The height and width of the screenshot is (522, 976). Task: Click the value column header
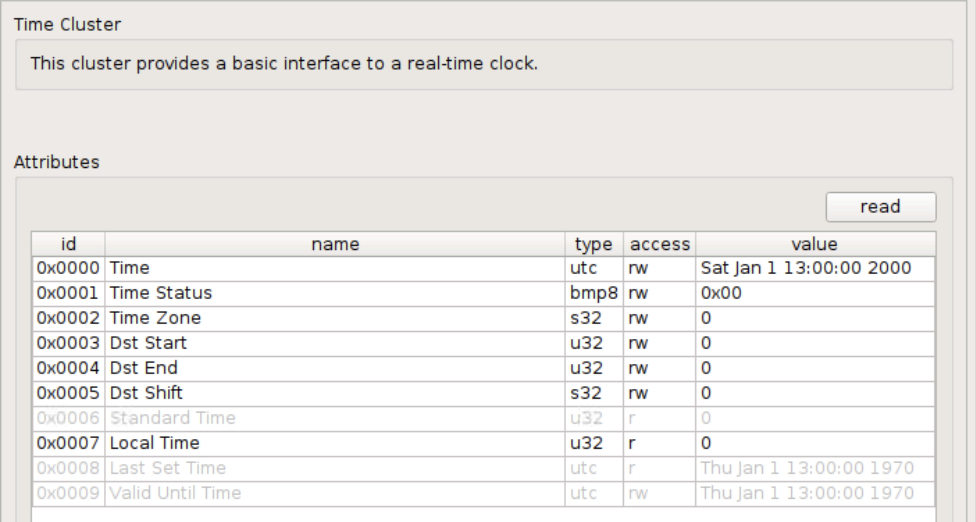click(815, 244)
